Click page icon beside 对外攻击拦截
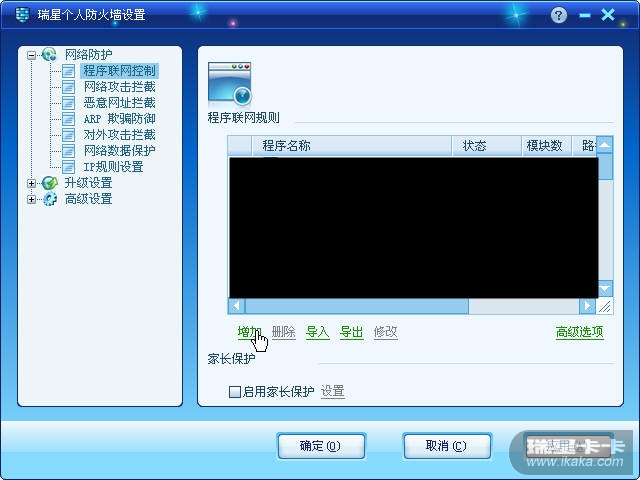The width and height of the screenshot is (640, 480). coord(68,135)
